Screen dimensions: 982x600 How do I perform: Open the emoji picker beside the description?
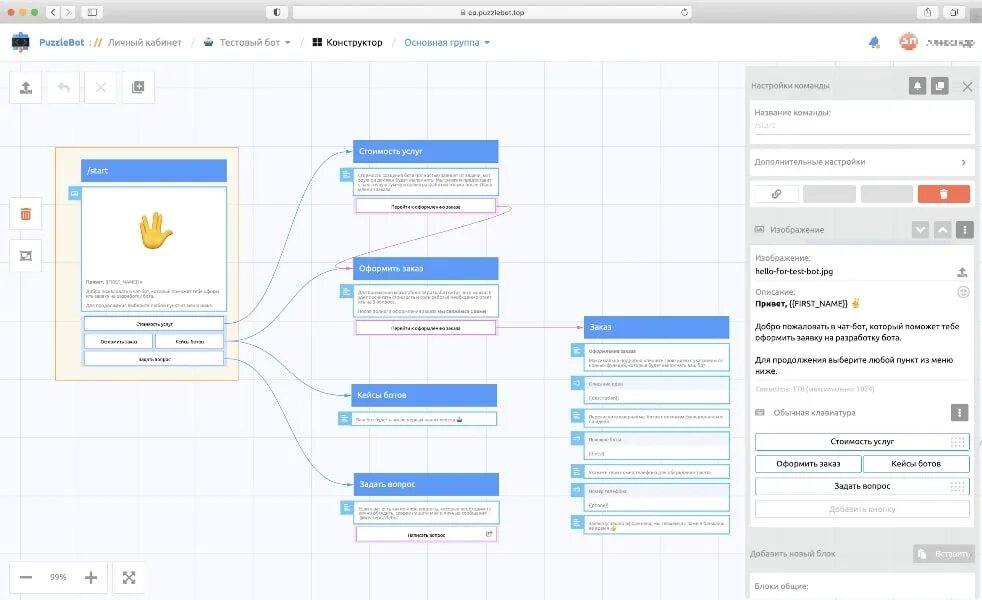tap(963, 292)
